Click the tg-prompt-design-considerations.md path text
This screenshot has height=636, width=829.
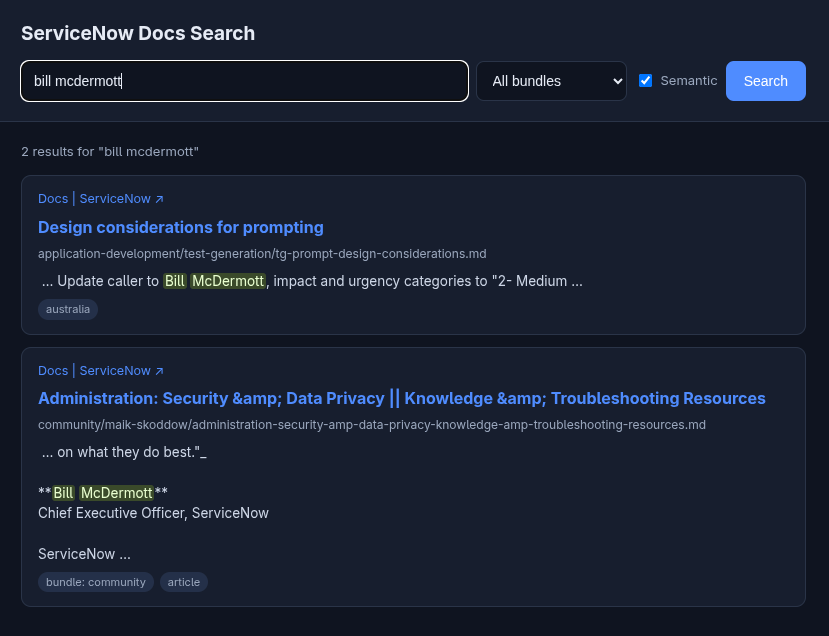262,254
